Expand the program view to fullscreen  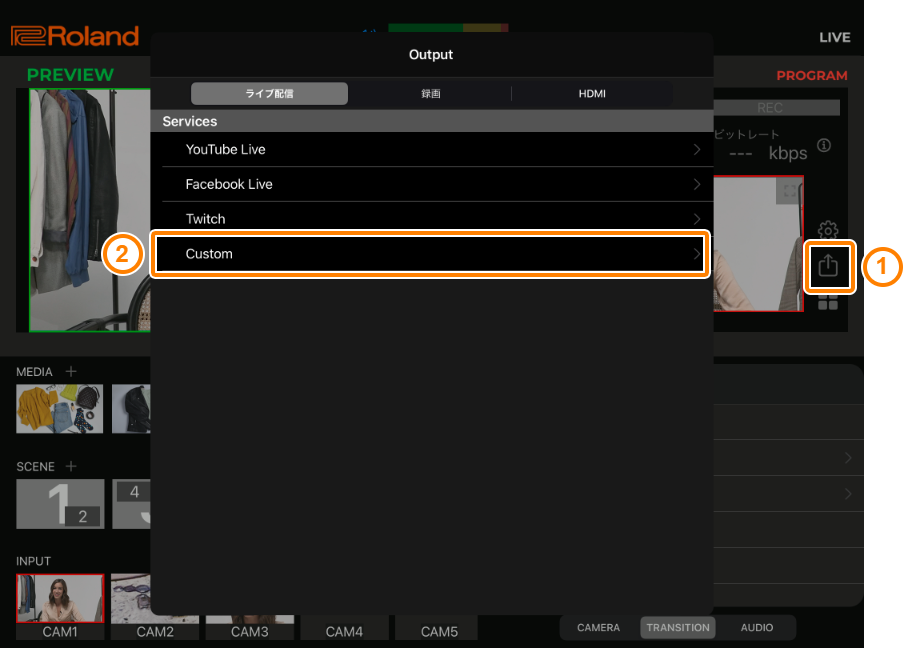[789, 190]
